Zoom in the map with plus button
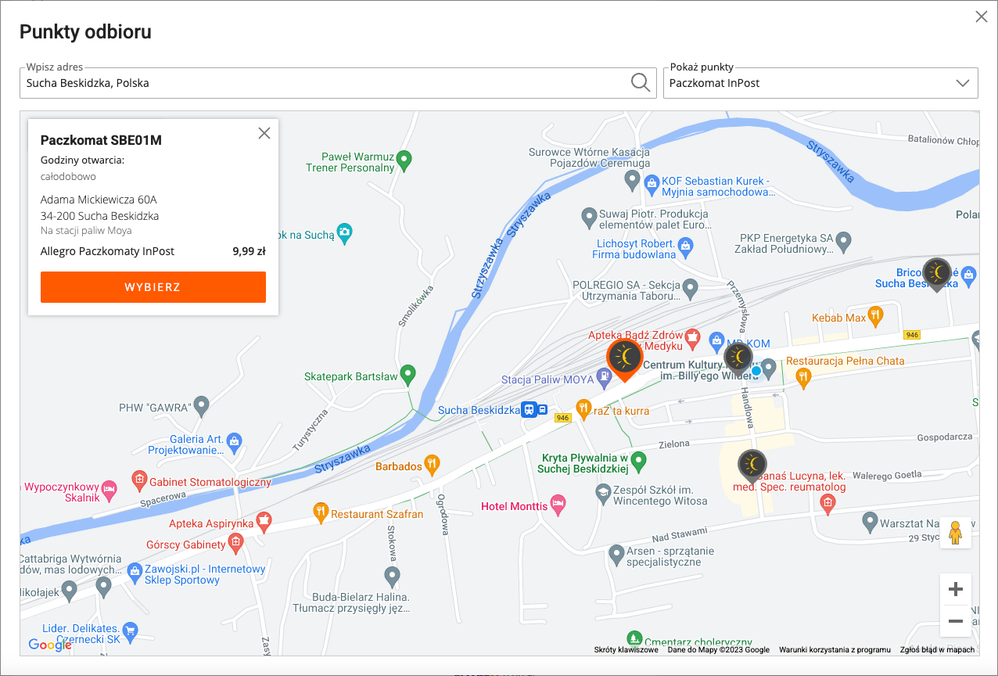 [955, 589]
